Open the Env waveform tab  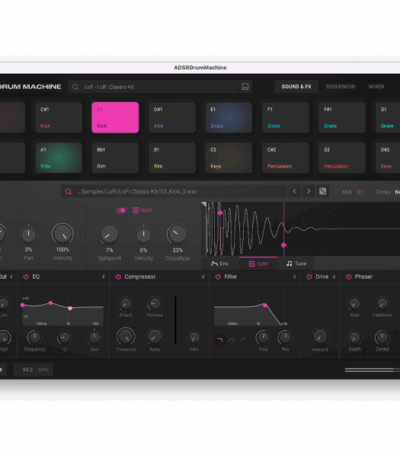220,264
